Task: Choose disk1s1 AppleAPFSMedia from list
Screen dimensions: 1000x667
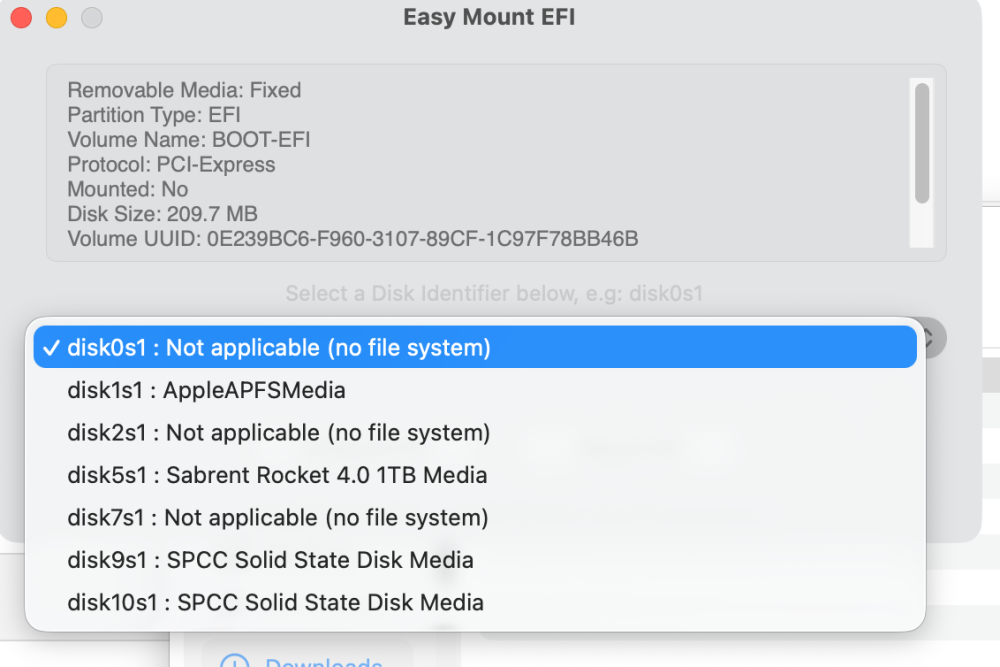Action: point(475,390)
